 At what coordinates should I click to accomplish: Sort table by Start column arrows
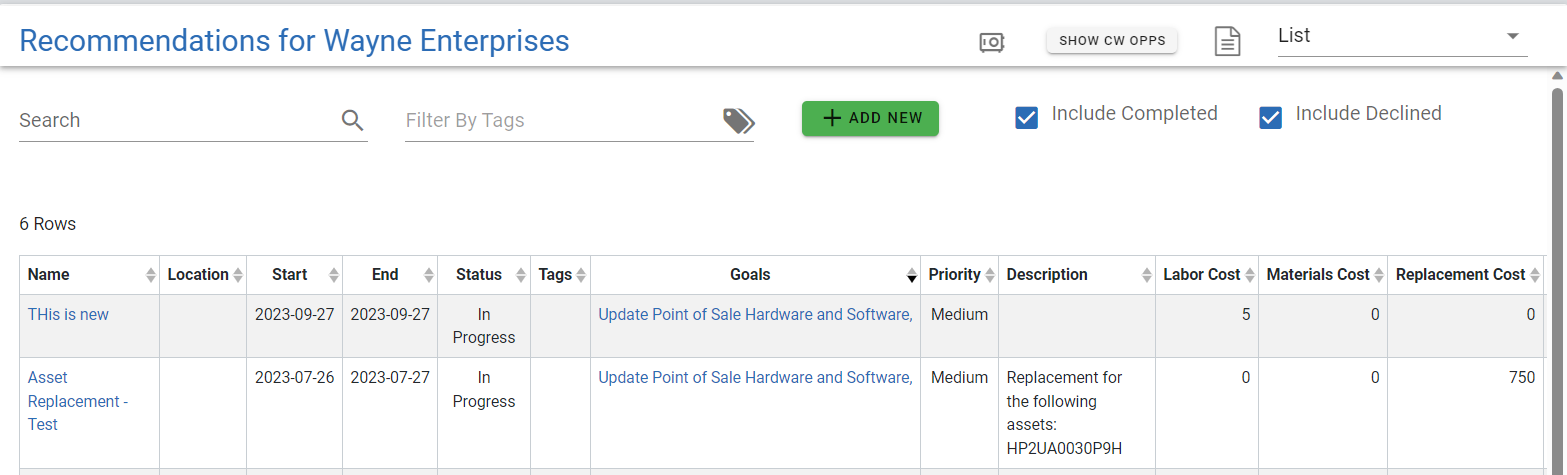(334, 275)
